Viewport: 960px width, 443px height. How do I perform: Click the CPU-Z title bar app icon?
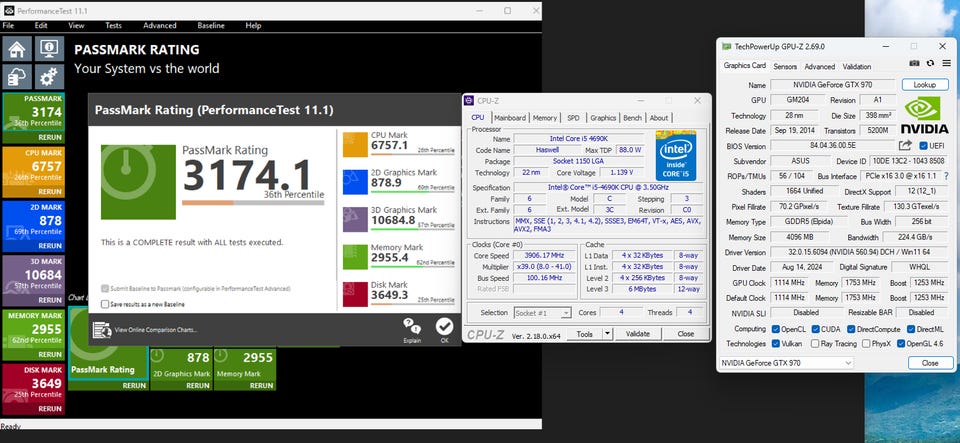469,100
